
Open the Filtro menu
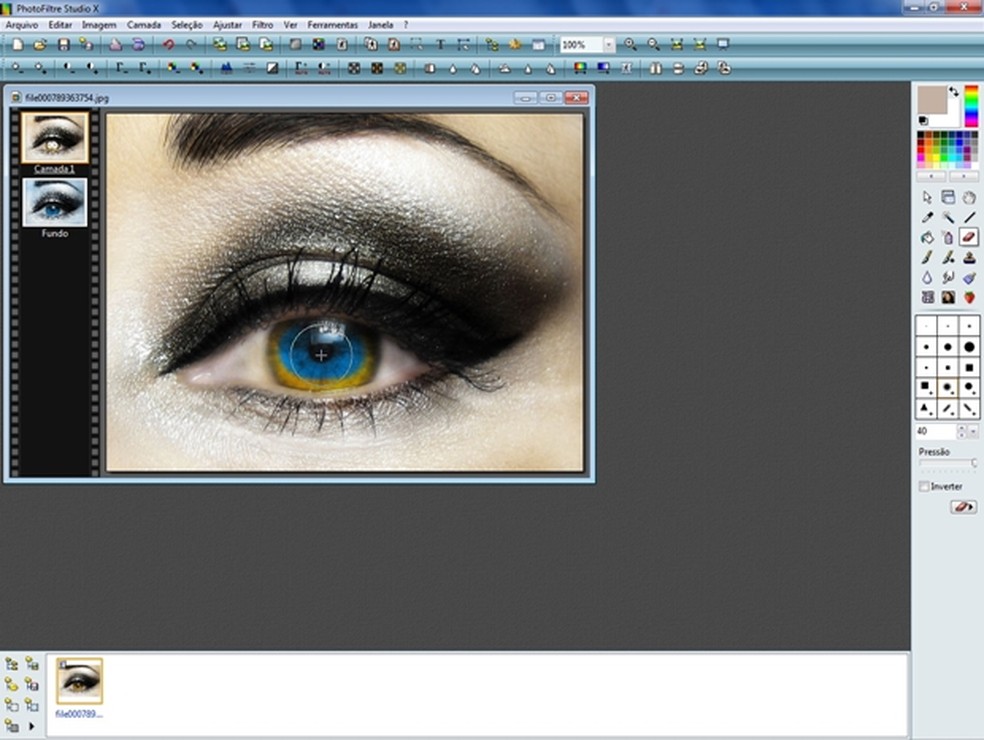[x=263, y=24]
